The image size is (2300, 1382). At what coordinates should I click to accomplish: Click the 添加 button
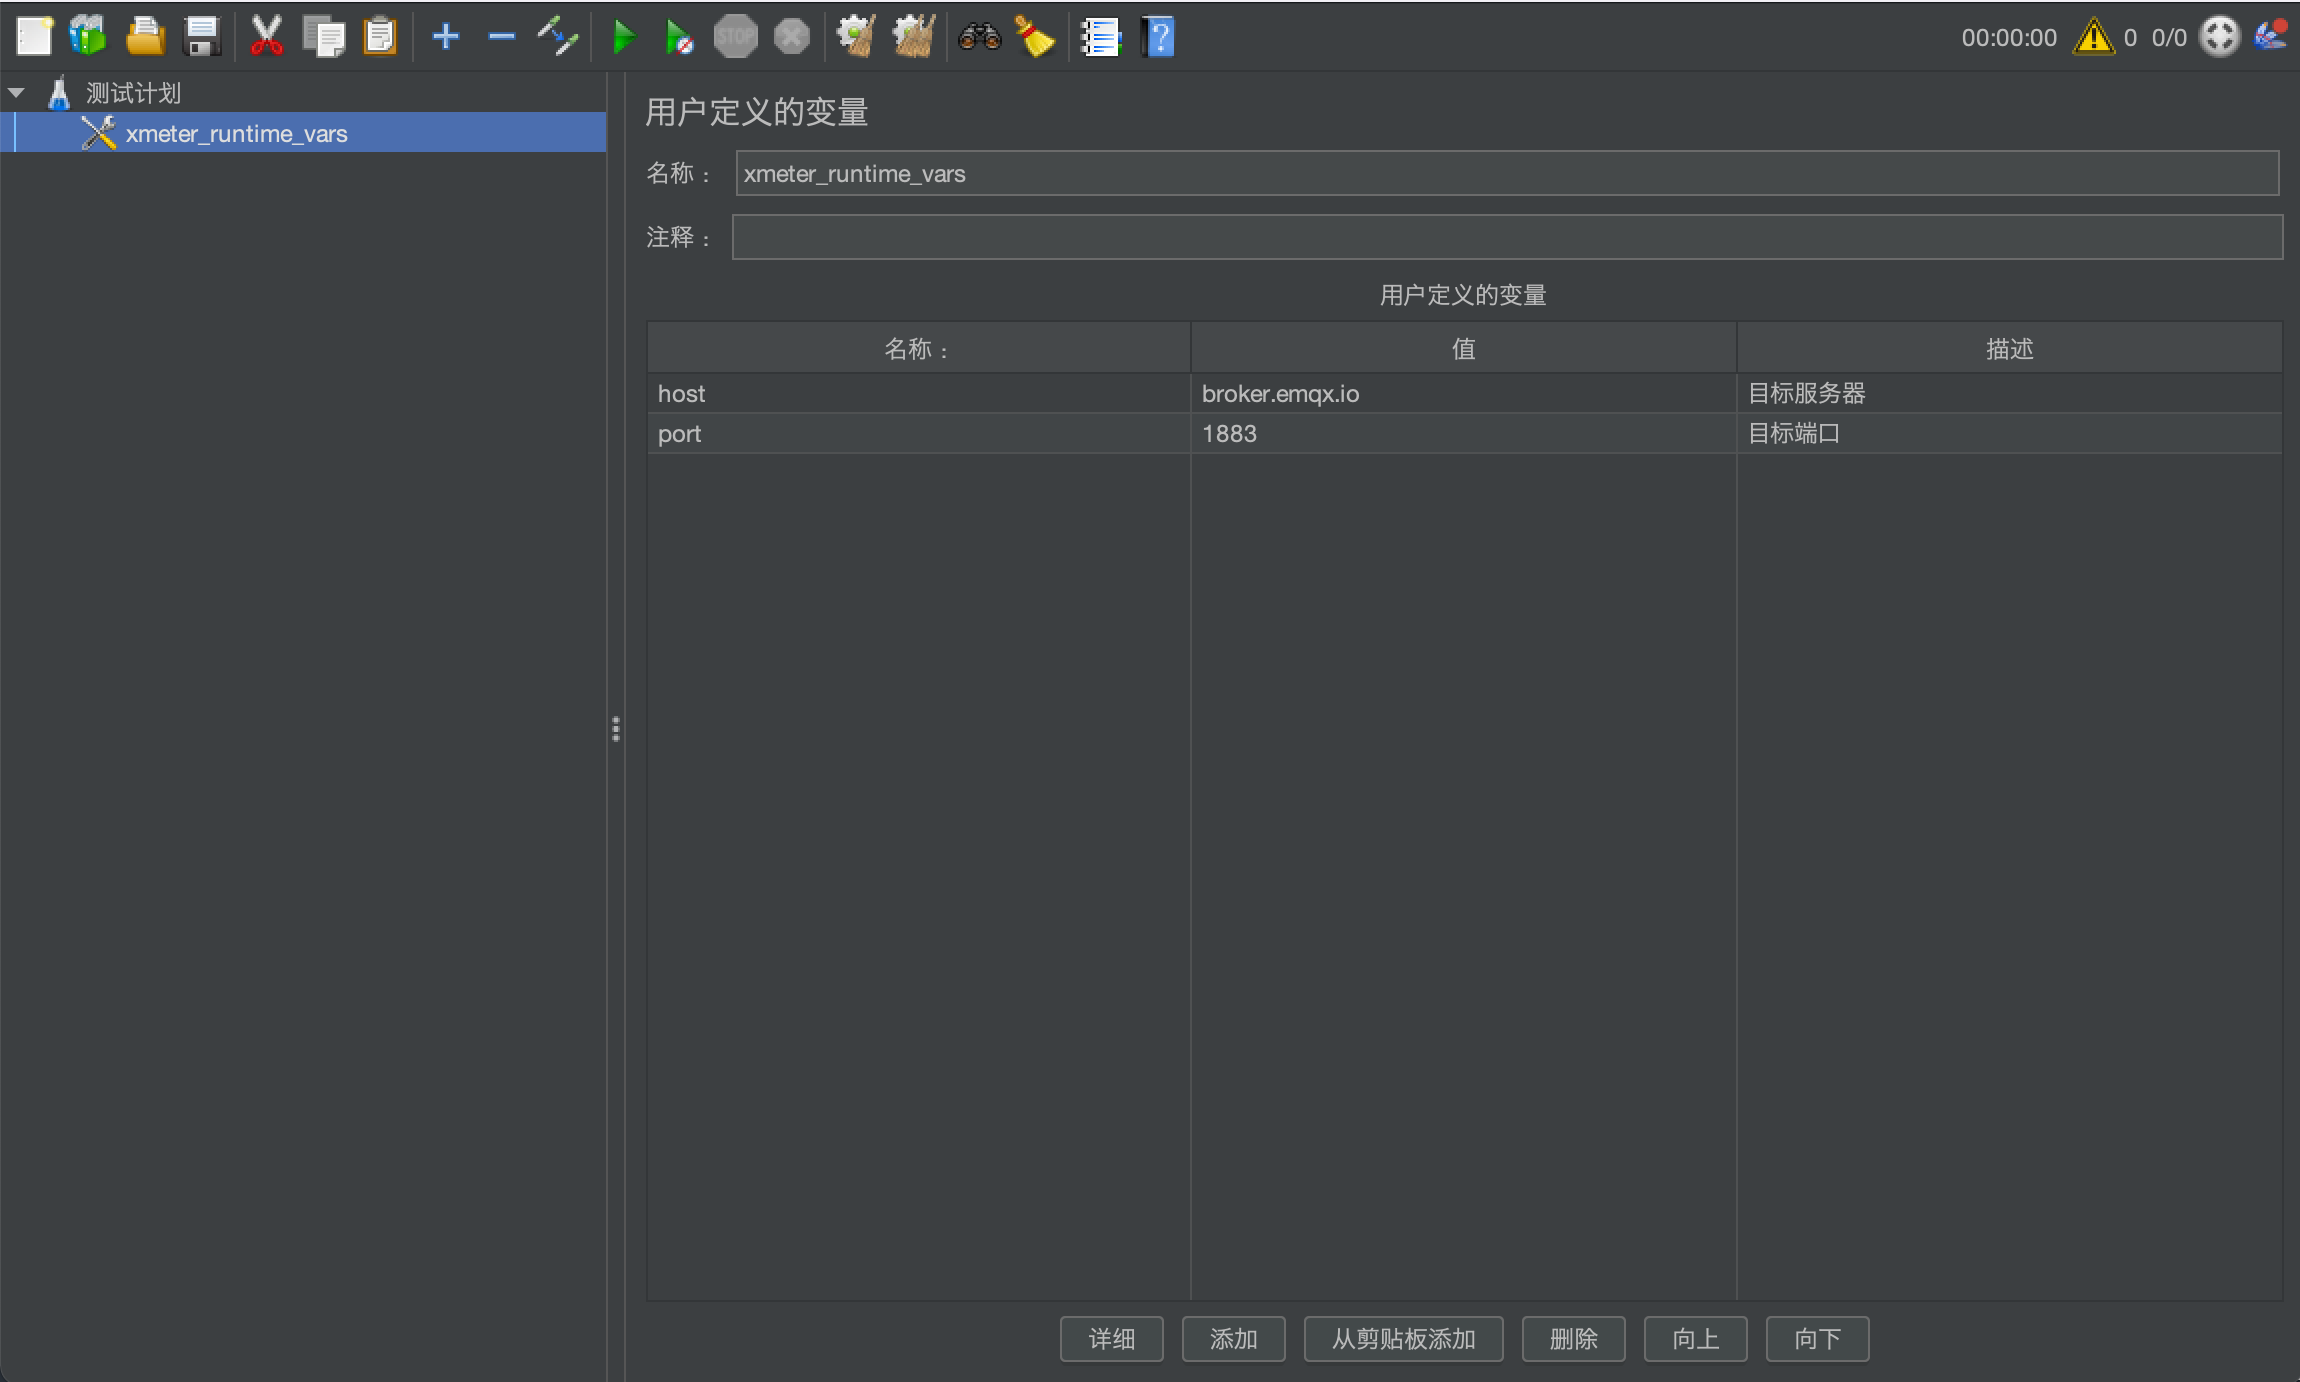tap(1233, 1339)
